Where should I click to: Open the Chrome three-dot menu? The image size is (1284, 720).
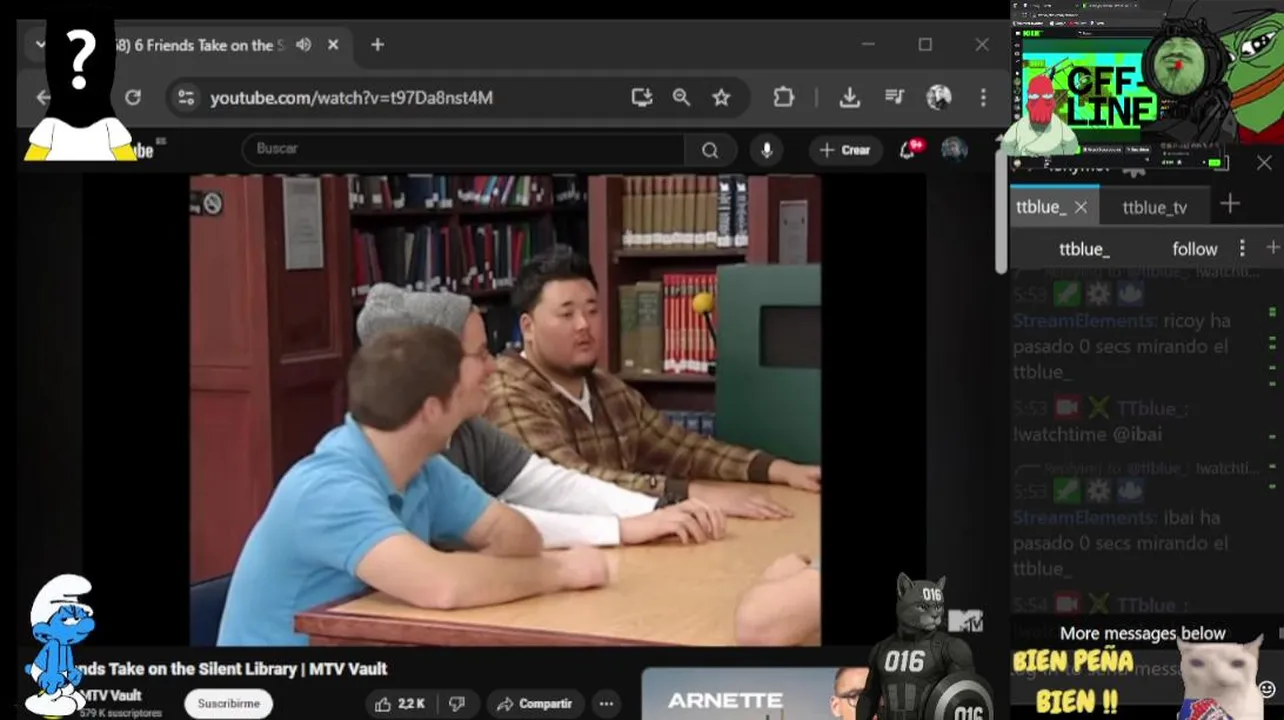pos(983,97)
